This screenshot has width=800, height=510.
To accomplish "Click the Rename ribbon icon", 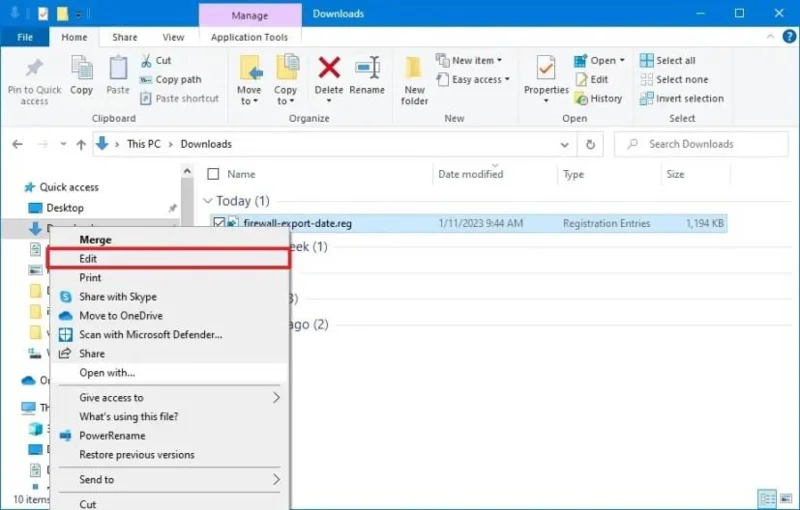I will click(x=367, y=68).
